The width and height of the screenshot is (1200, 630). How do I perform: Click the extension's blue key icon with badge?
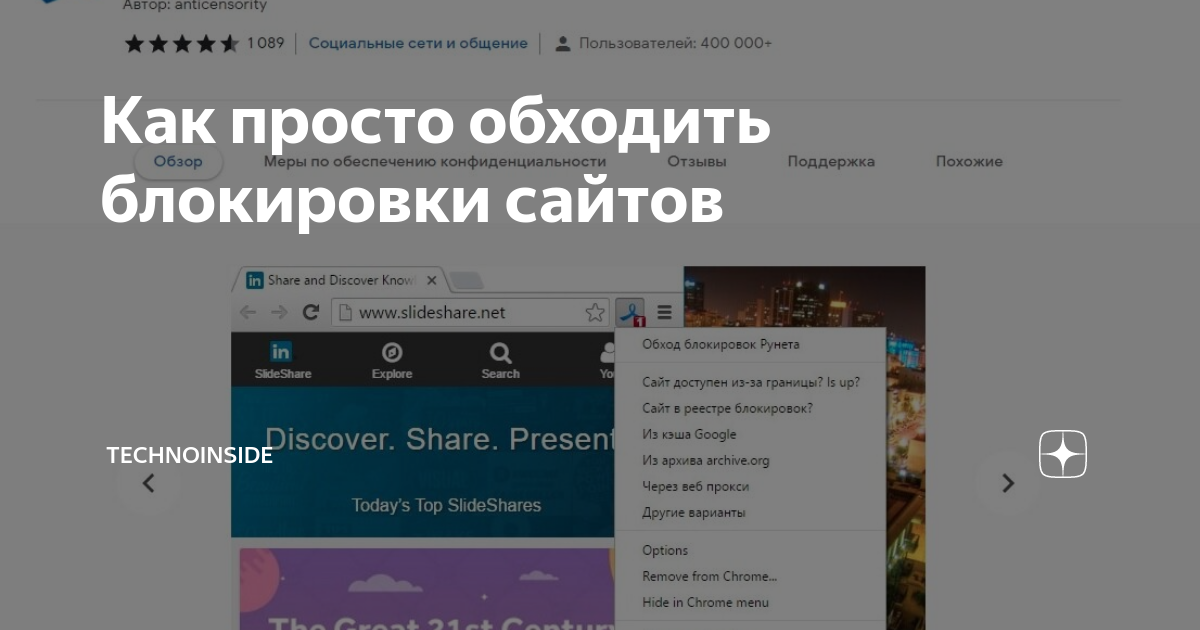(x=630, y=312)
